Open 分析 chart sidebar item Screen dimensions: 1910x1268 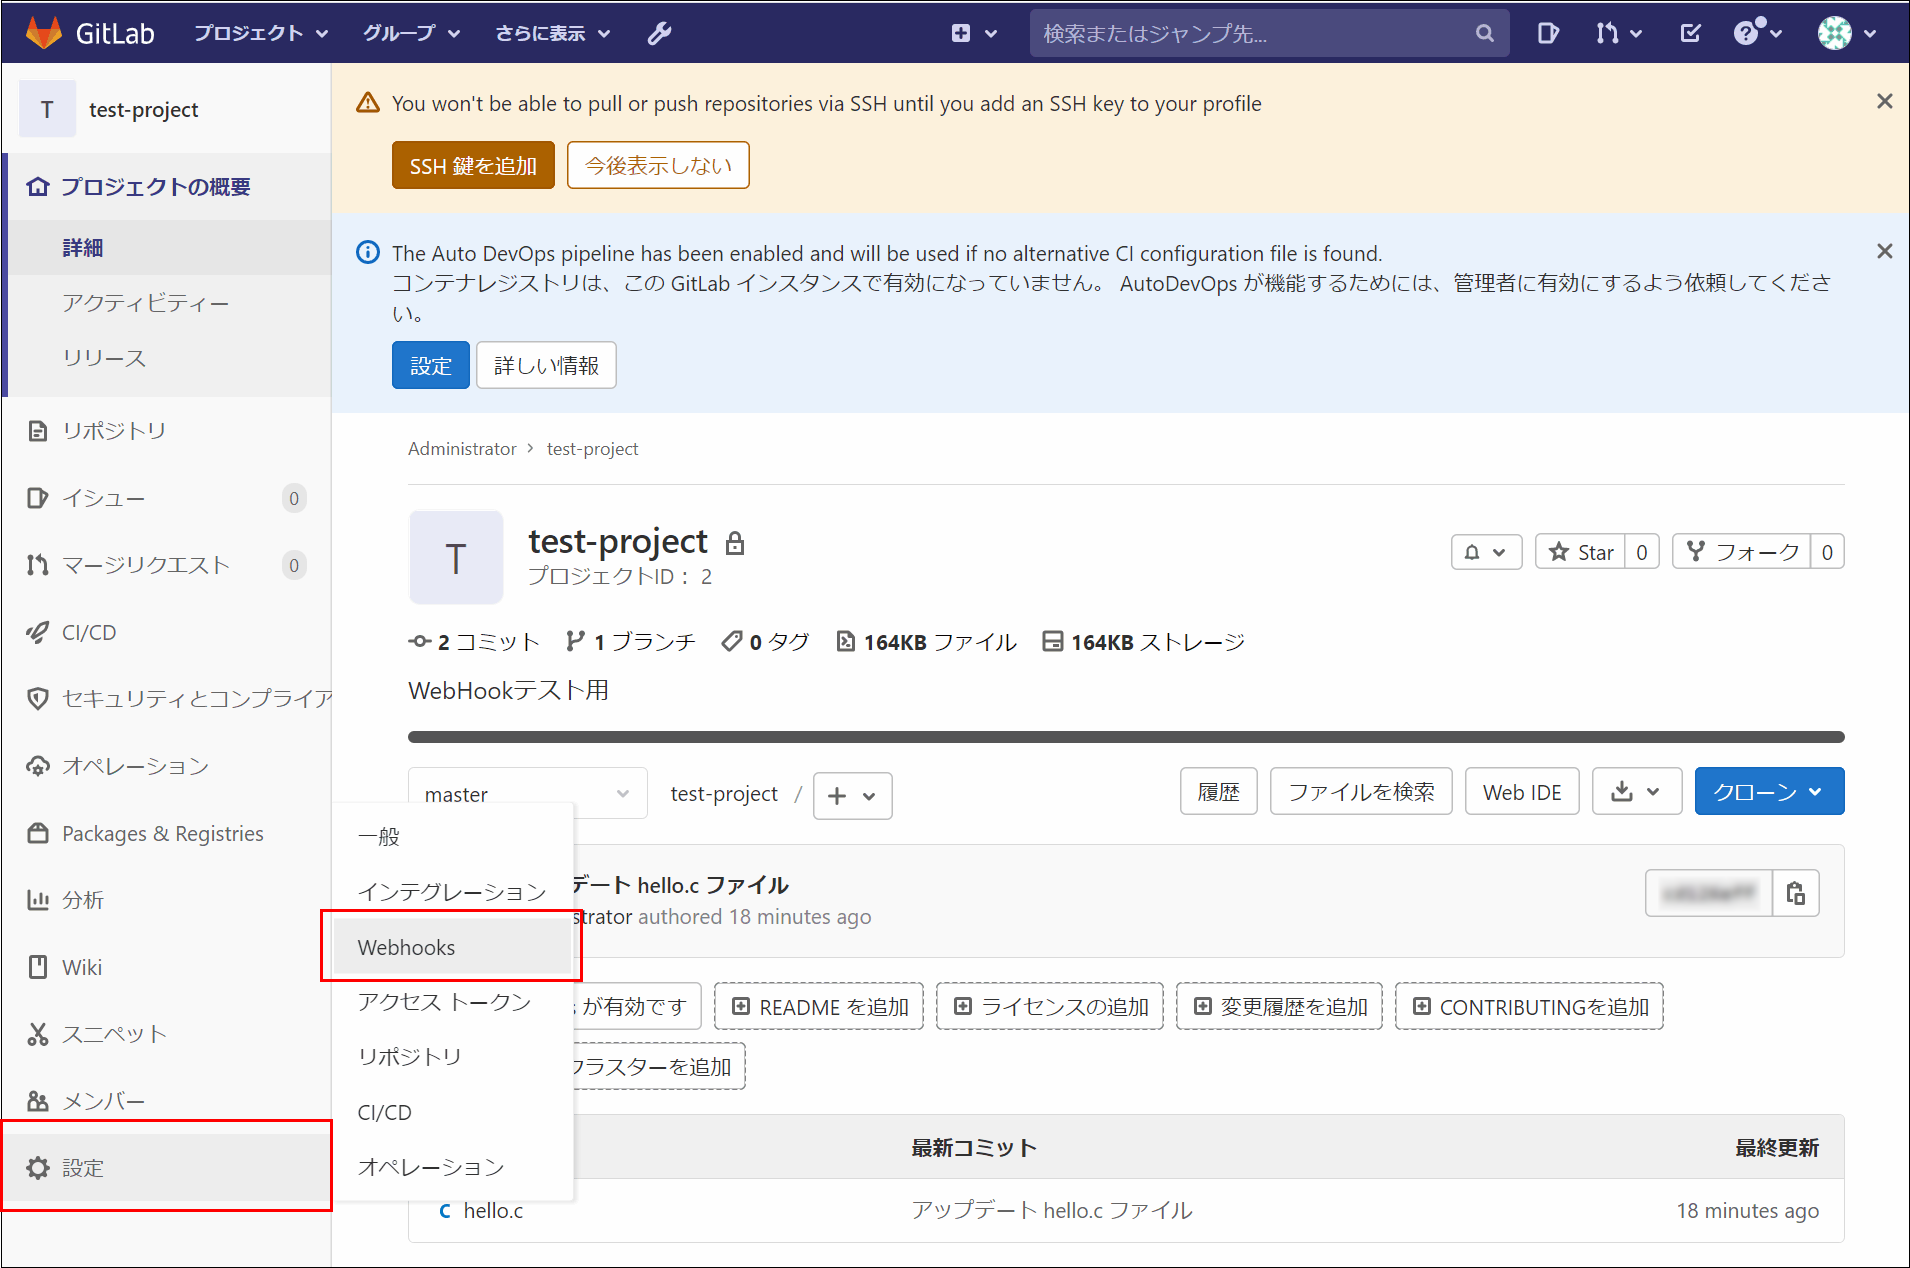pos(167,900)
